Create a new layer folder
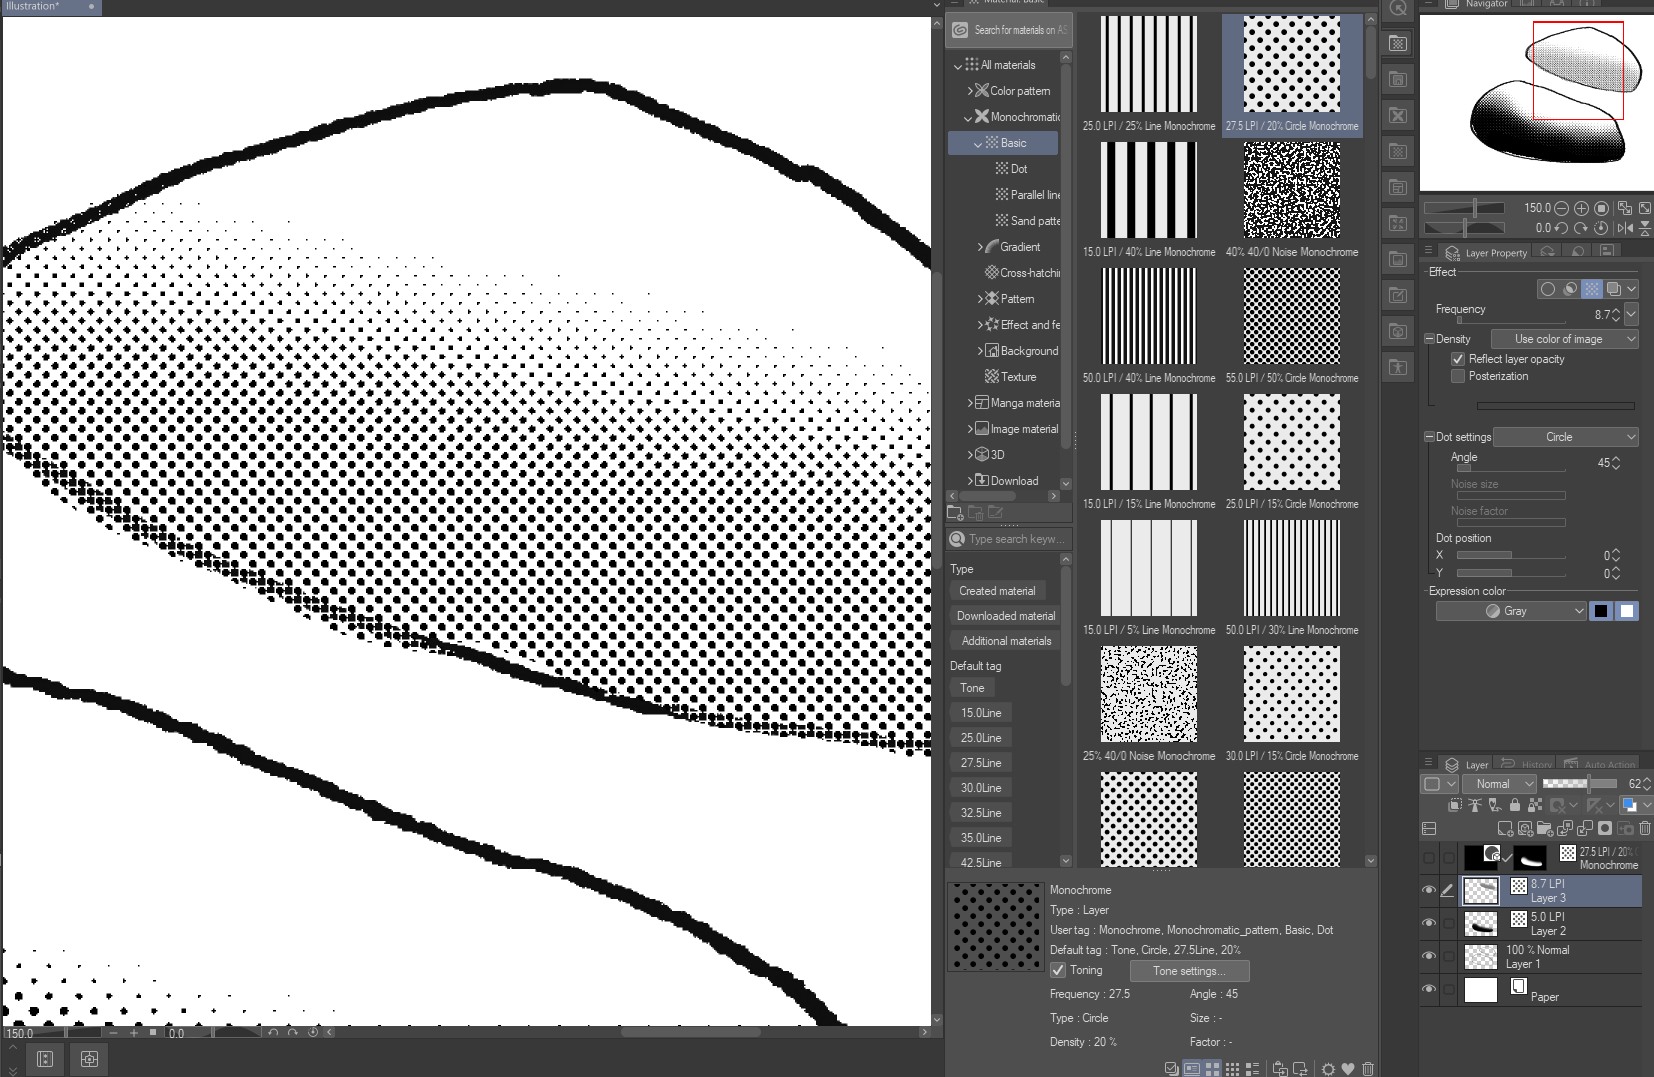Viewport: 1654px width, 1077px height. point(1545,829)
